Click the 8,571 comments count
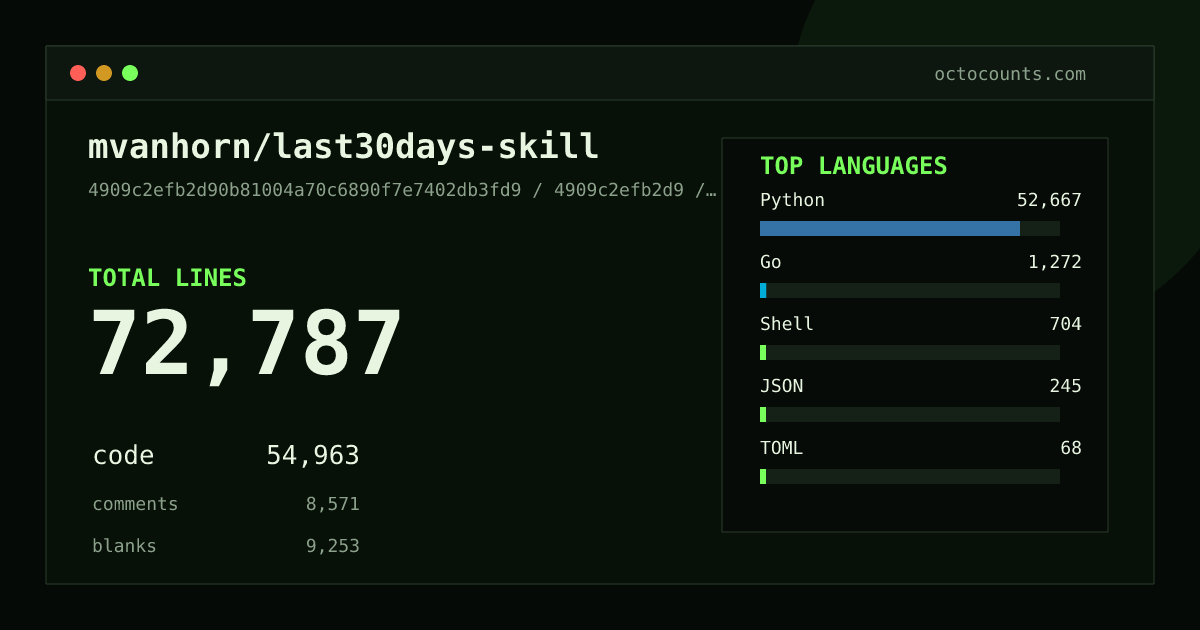 click(332, 504)
